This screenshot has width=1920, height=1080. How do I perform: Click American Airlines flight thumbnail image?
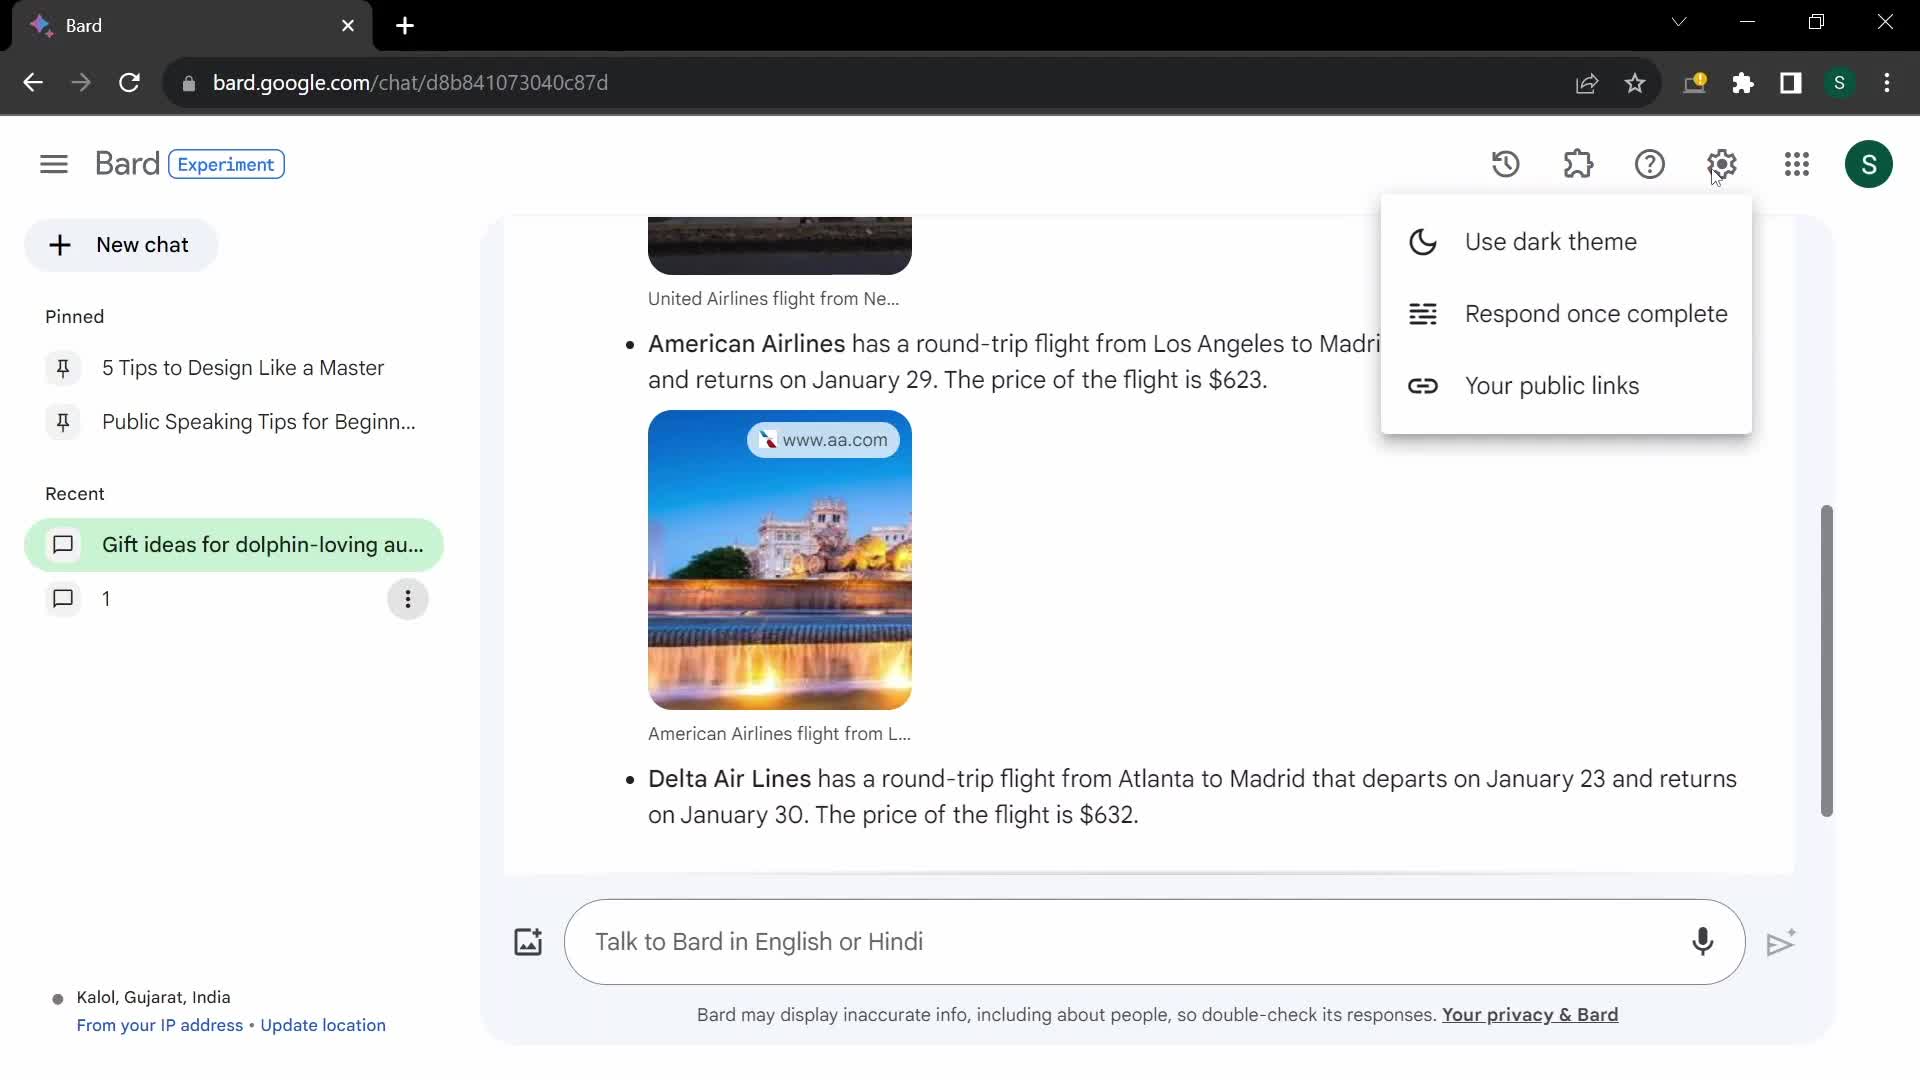click(x=779, y=560)
